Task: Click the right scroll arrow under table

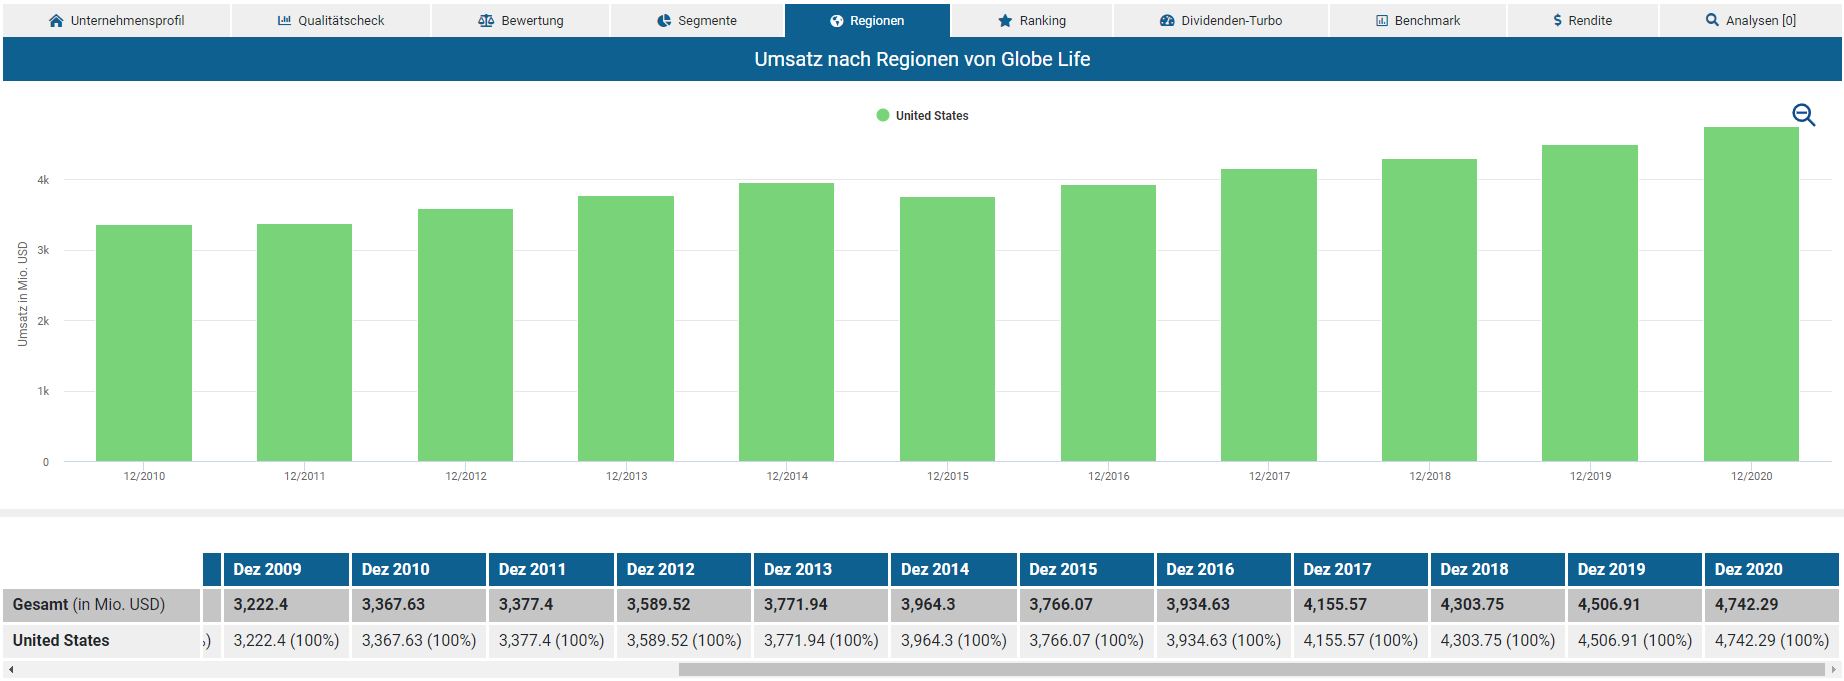Action: click(x=1833, y=670)
